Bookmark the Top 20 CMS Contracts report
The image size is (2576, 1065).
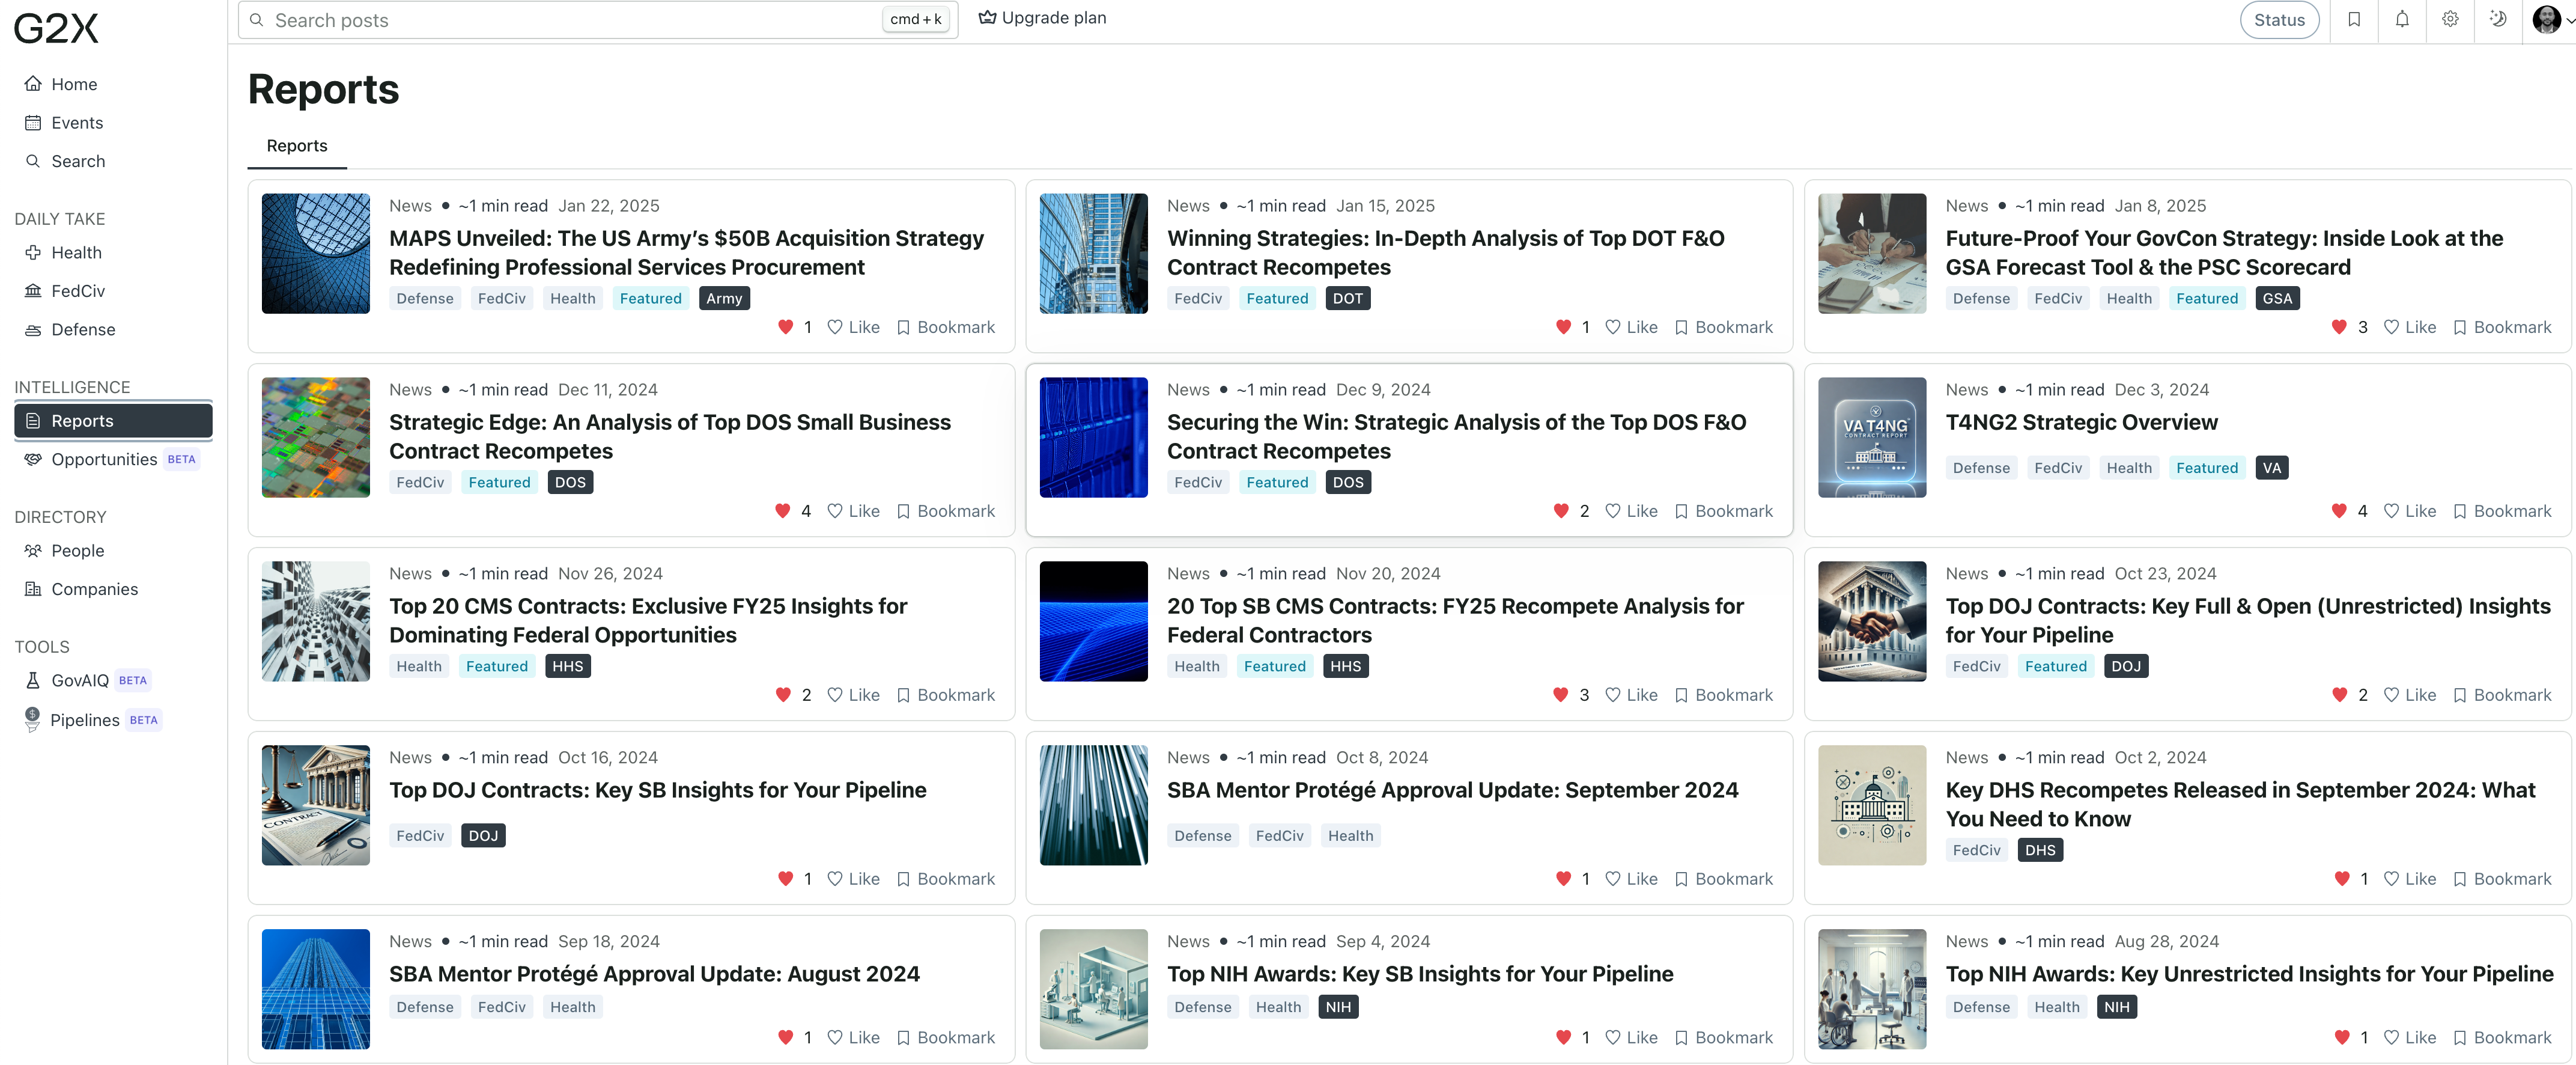pyautogui.click(x=946, y=695)
